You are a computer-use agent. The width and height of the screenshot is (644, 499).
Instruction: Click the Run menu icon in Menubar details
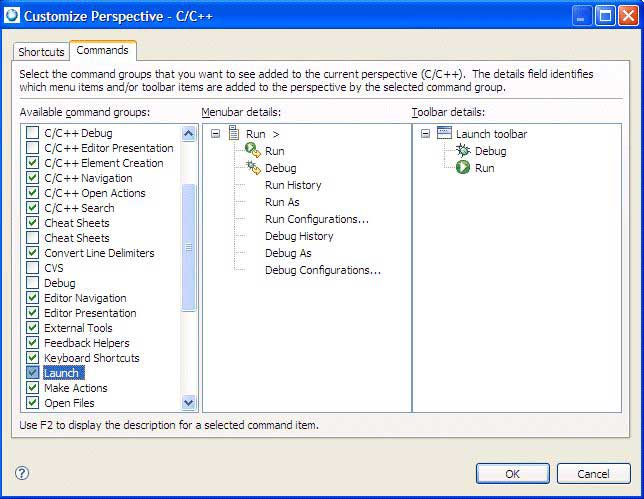point(234,134)
